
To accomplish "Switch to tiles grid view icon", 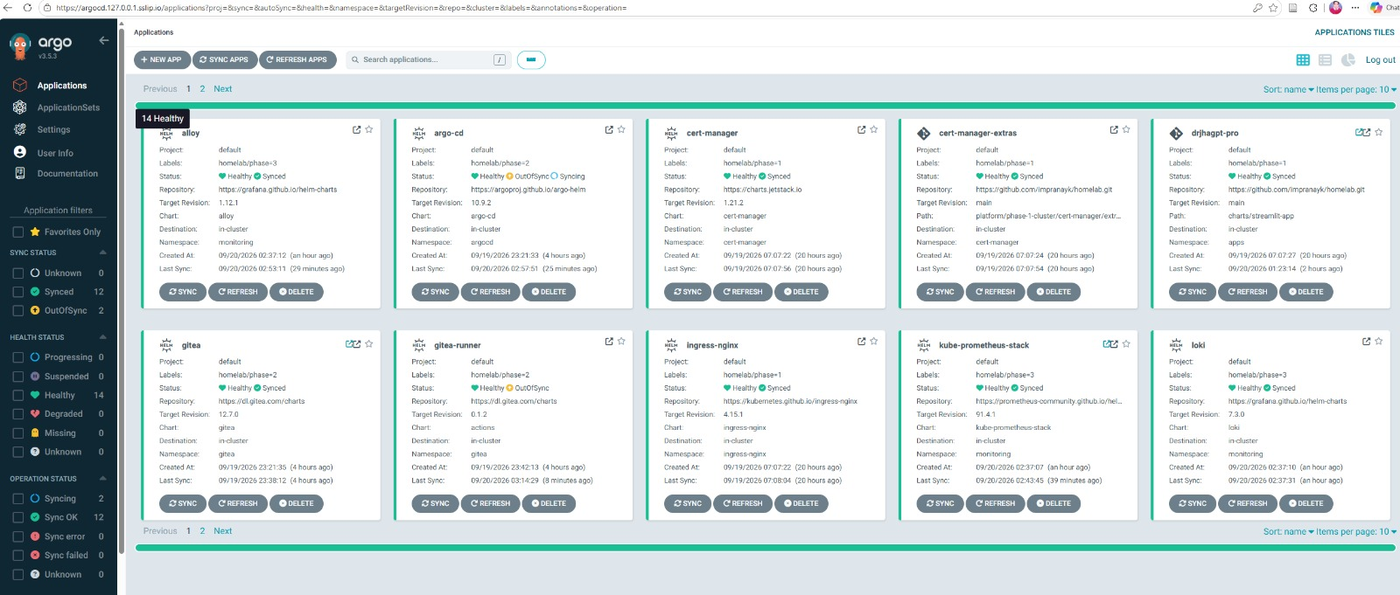I will click(1303, 60).
